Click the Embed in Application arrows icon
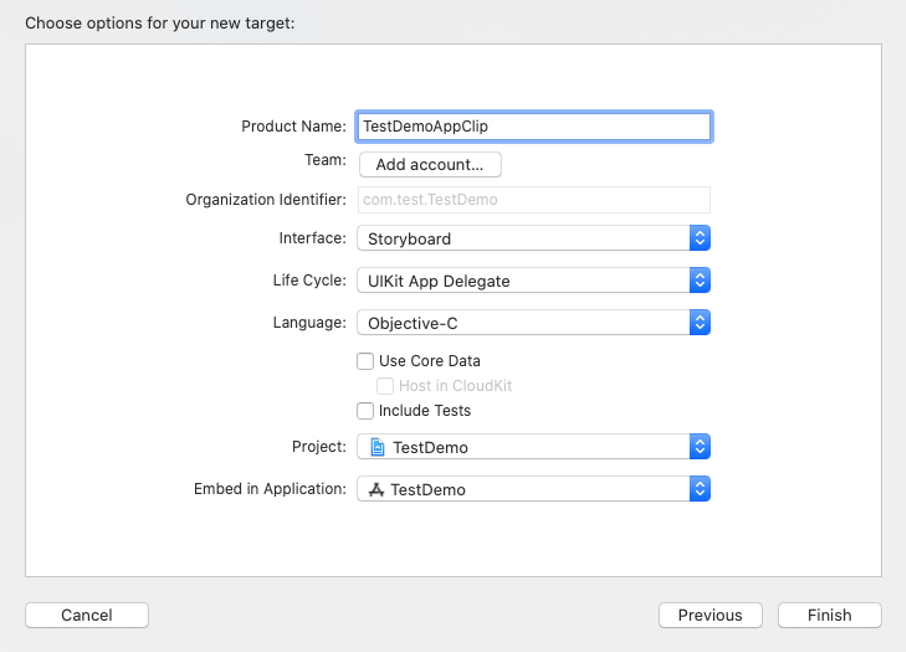Screen dimensions: 906x652 (700, 489)
